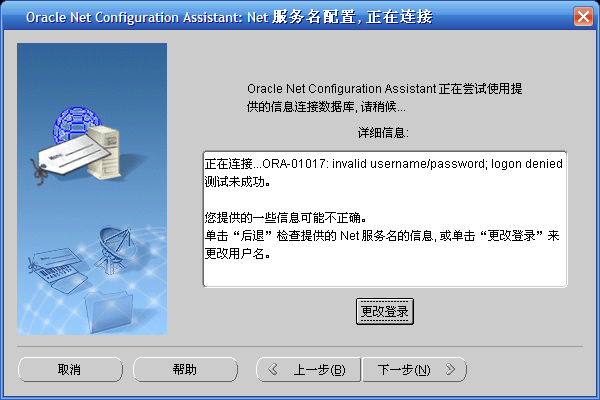Open help with the 帮助 button
Viewport: 600px width, 400px height.
pos(184,369)
